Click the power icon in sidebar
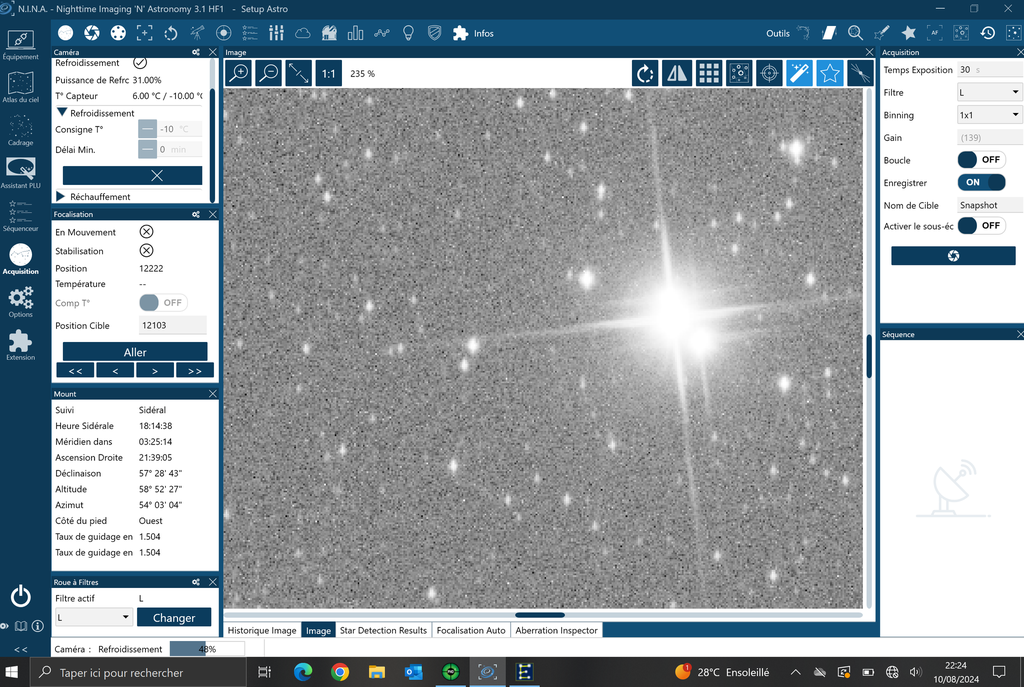This screenshot has height=687, width=1024. click(20, 596)
